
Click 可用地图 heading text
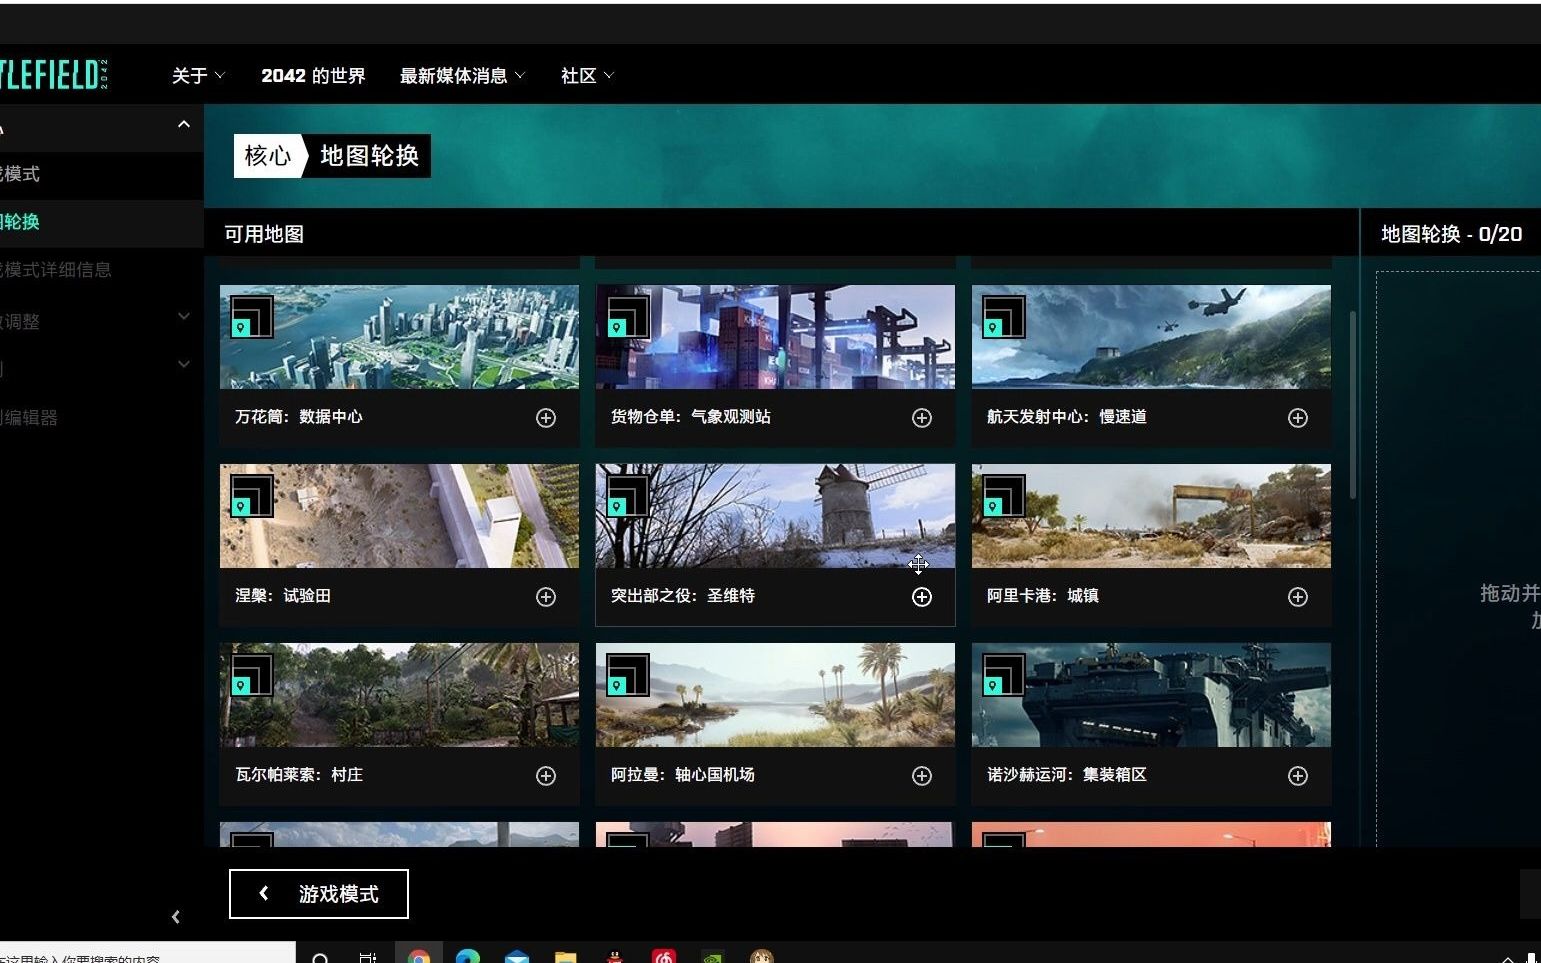pyautogui.click(x=264, y=234)
